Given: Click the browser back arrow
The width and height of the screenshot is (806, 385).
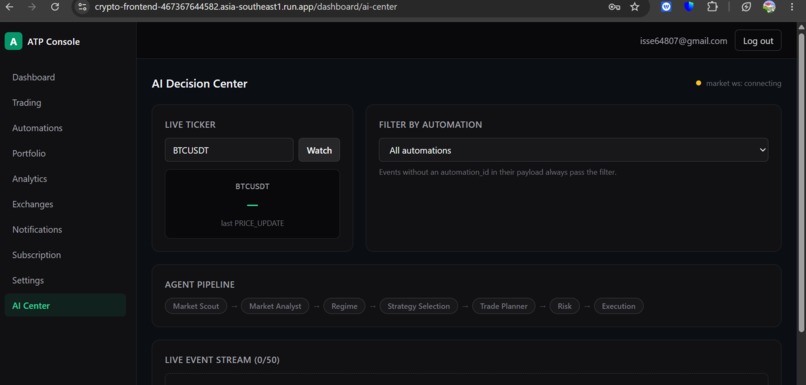Looking at the screenshot, I should [x=9, y=7].
